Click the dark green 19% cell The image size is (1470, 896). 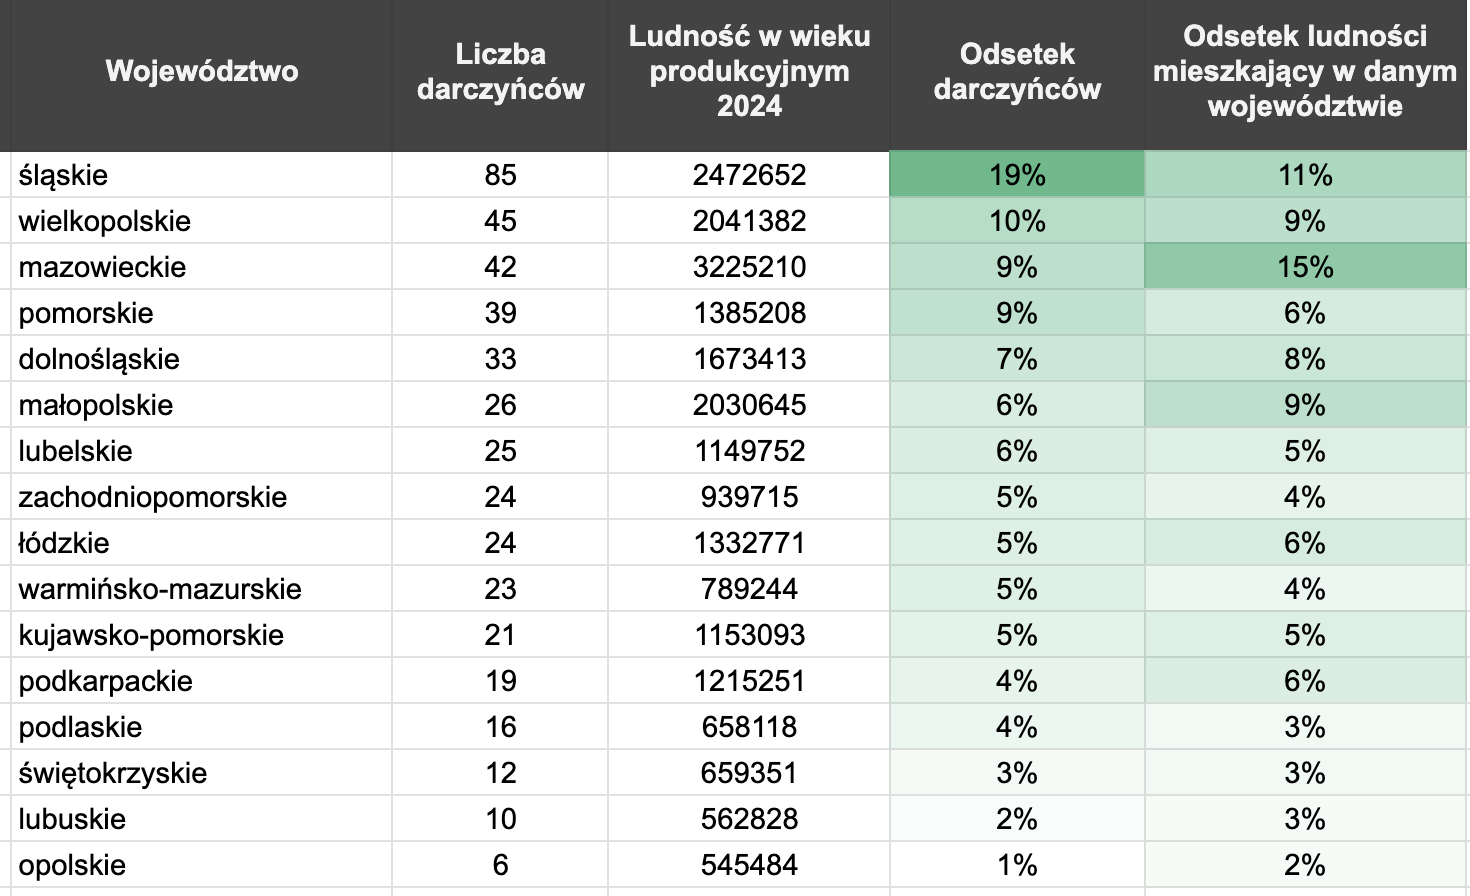pos(1017,175)
